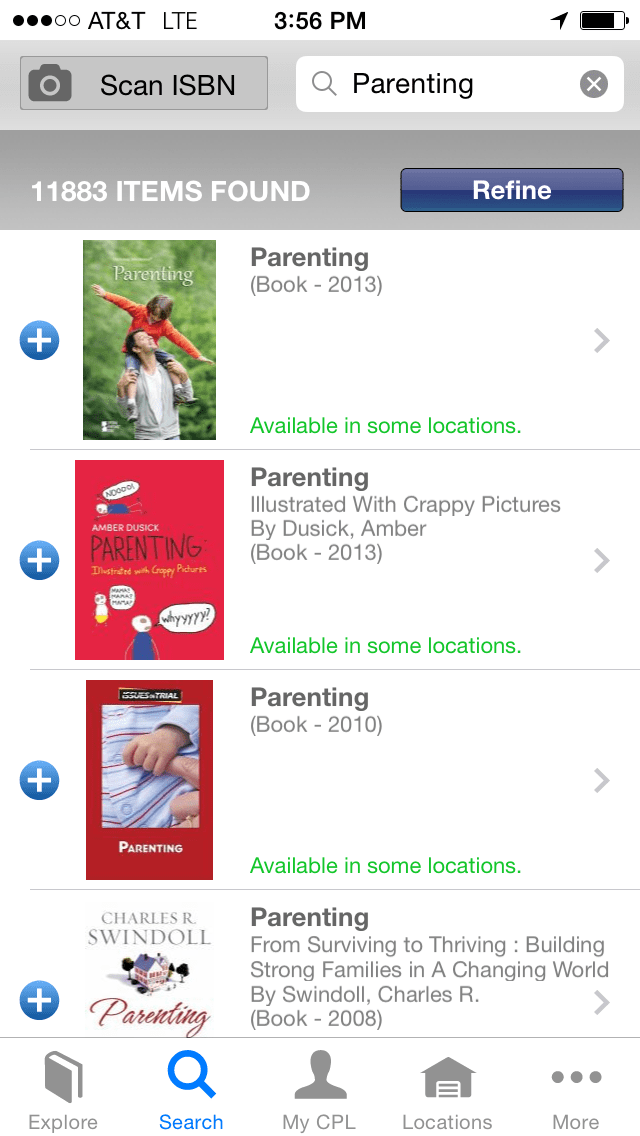Add the Parenting 2010 book to list

coord(40,781)
